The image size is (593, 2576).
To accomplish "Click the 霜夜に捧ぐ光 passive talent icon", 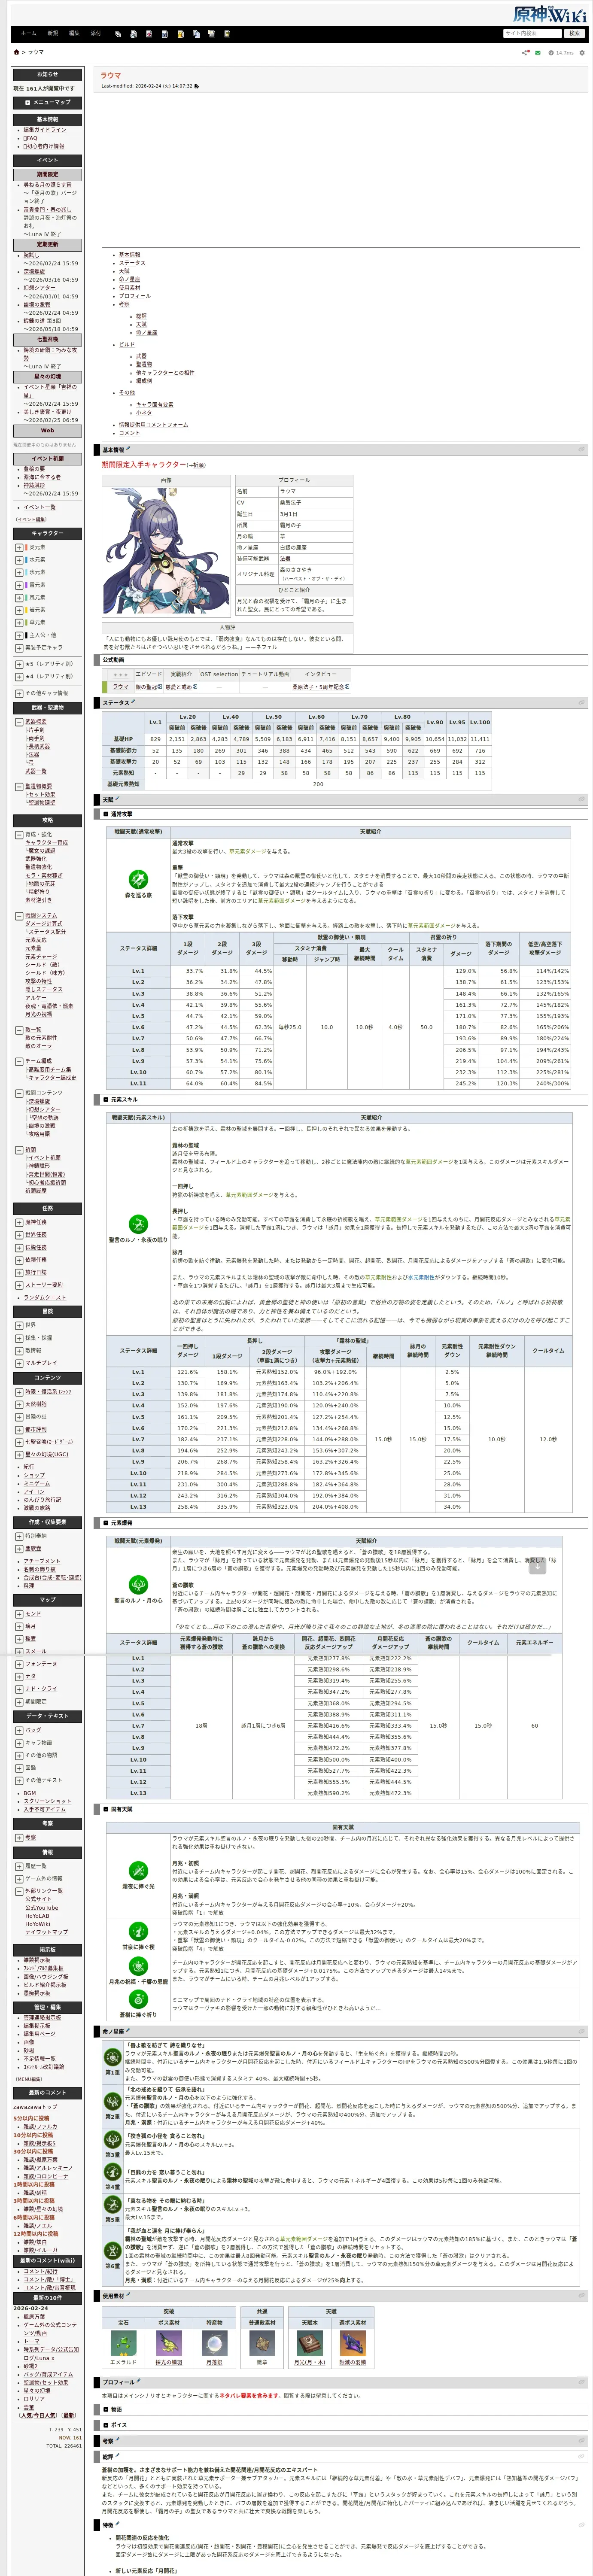I will pyautogui.click(x=138, y=1871).
